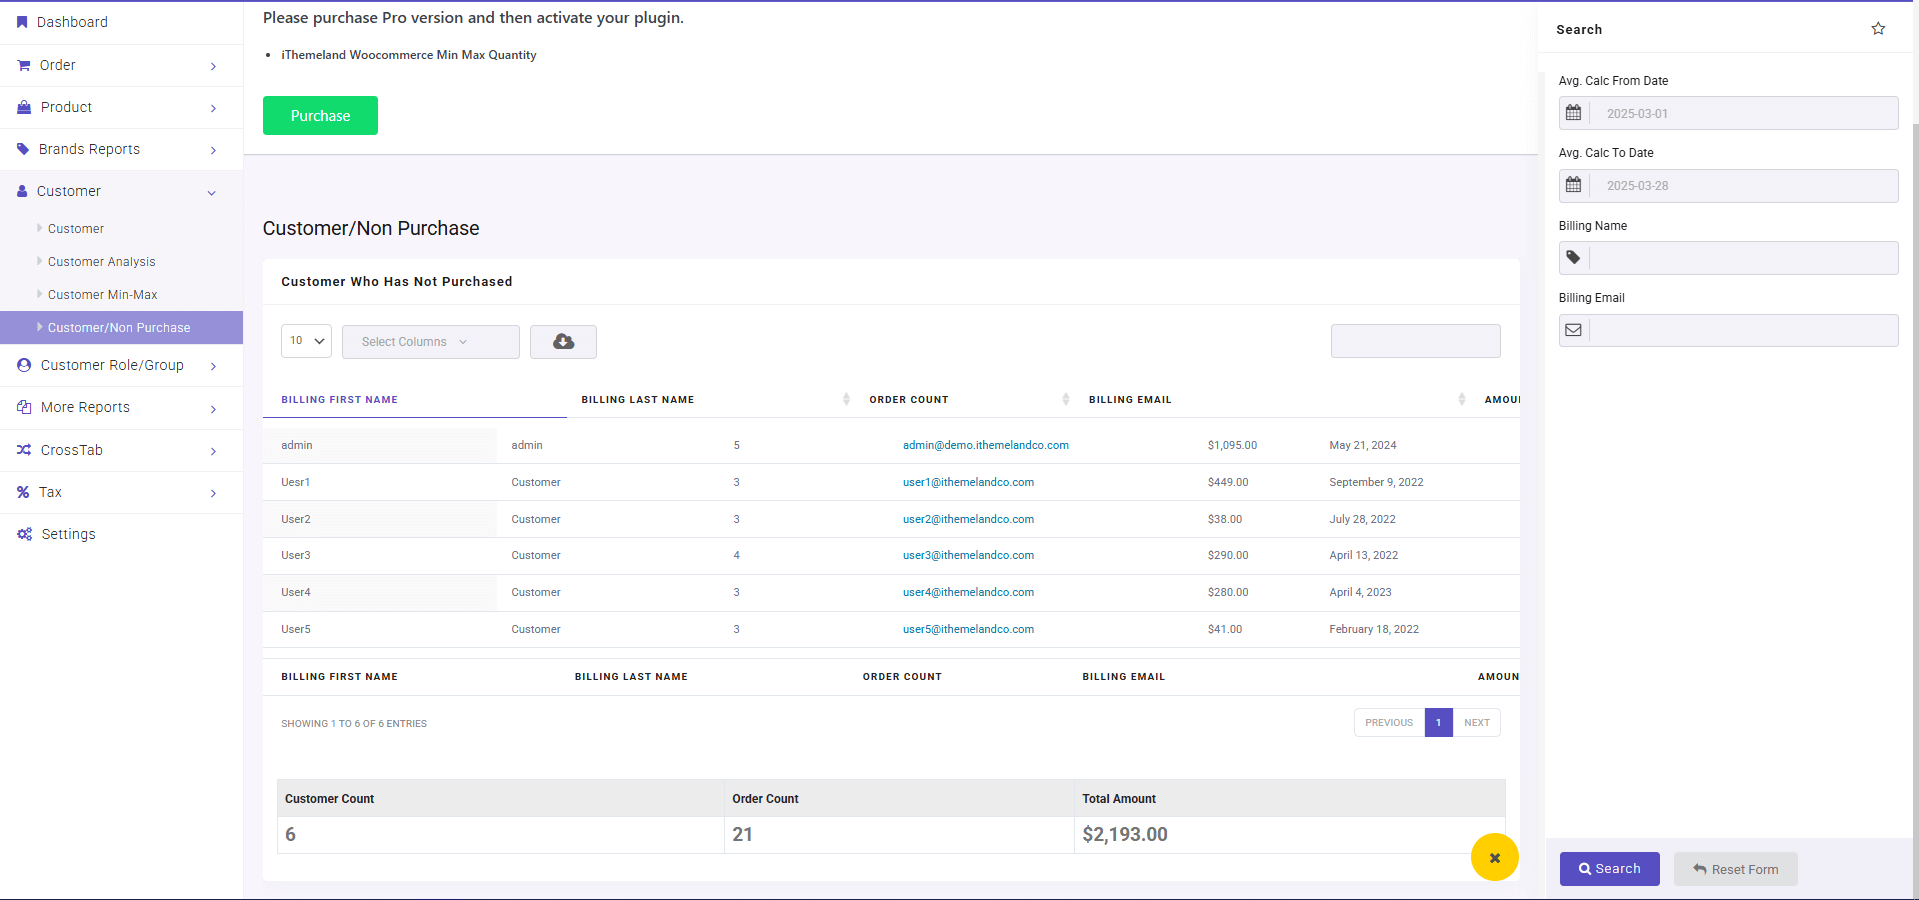Screen dimensions: 1919x900
Task: Click the More Reports copy icon
Action: tap(24, 407)
